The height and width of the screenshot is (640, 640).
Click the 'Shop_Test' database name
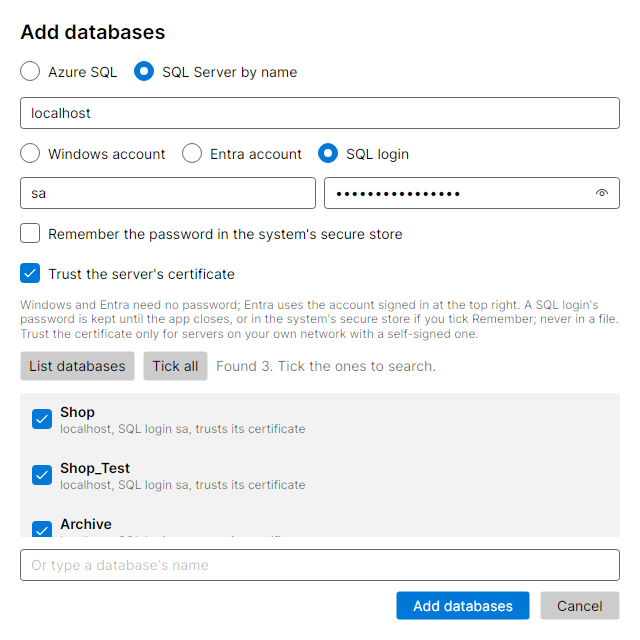[95, 468]
